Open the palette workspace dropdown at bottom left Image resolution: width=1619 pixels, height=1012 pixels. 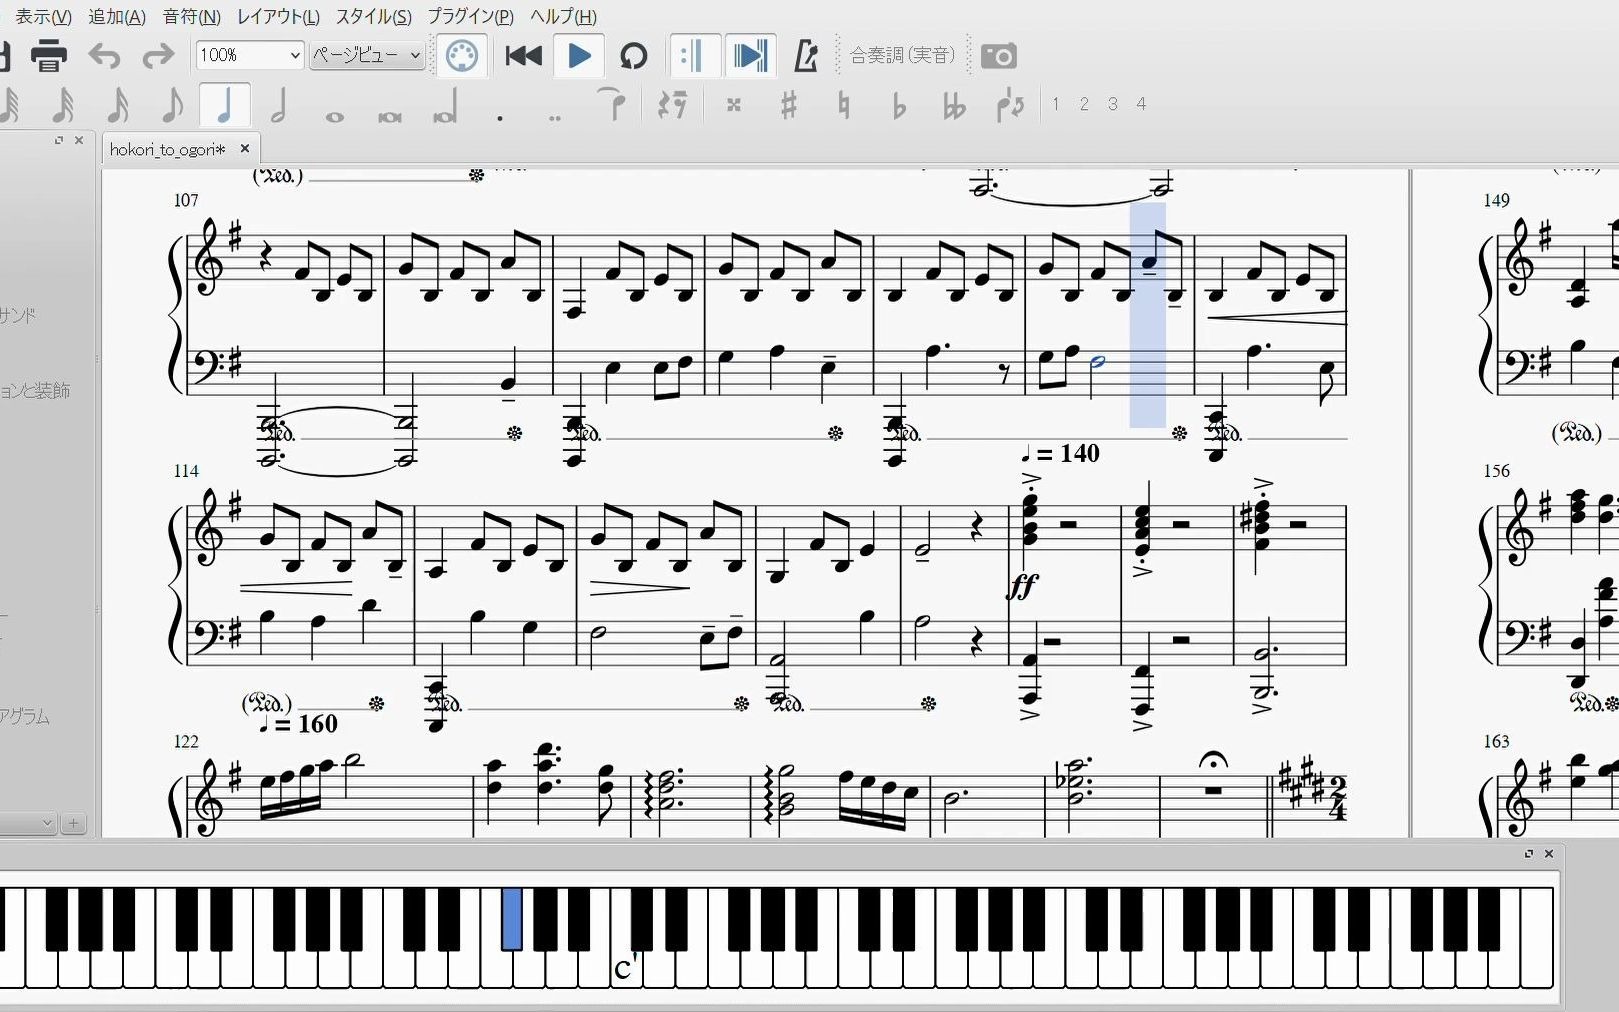tap(28, 823)
